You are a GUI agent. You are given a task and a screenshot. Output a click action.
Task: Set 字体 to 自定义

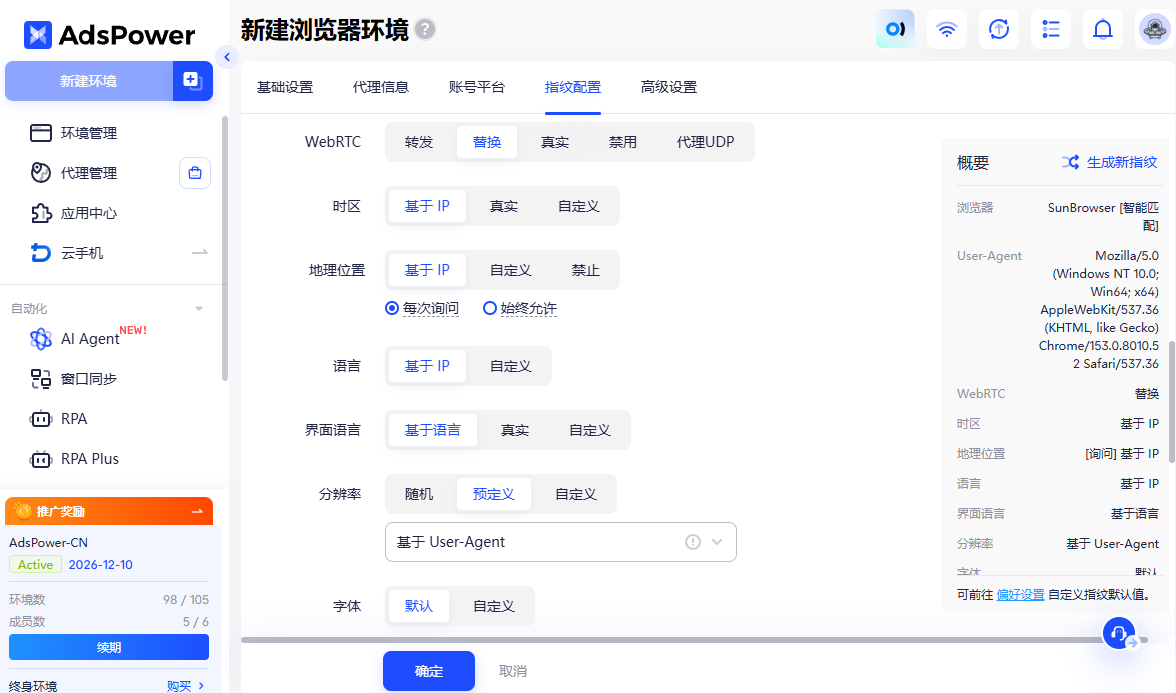(x=494, y=606)
